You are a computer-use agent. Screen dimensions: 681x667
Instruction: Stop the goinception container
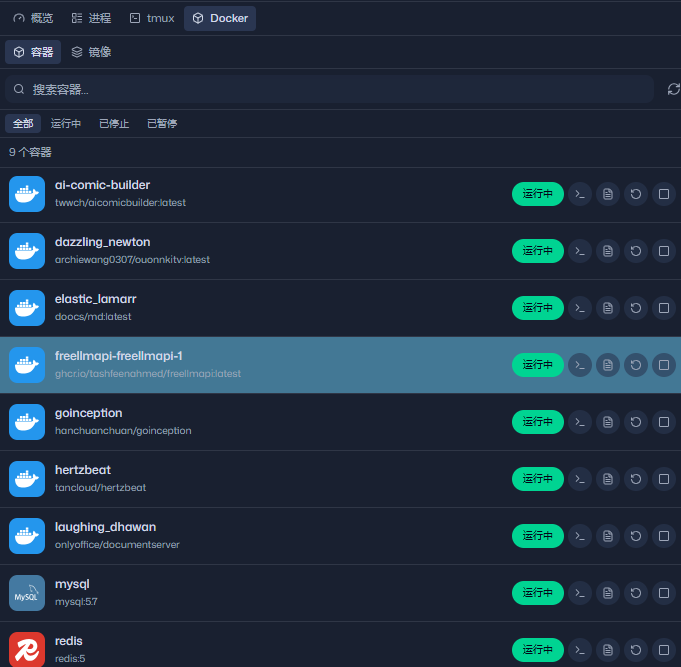[664, 422]
